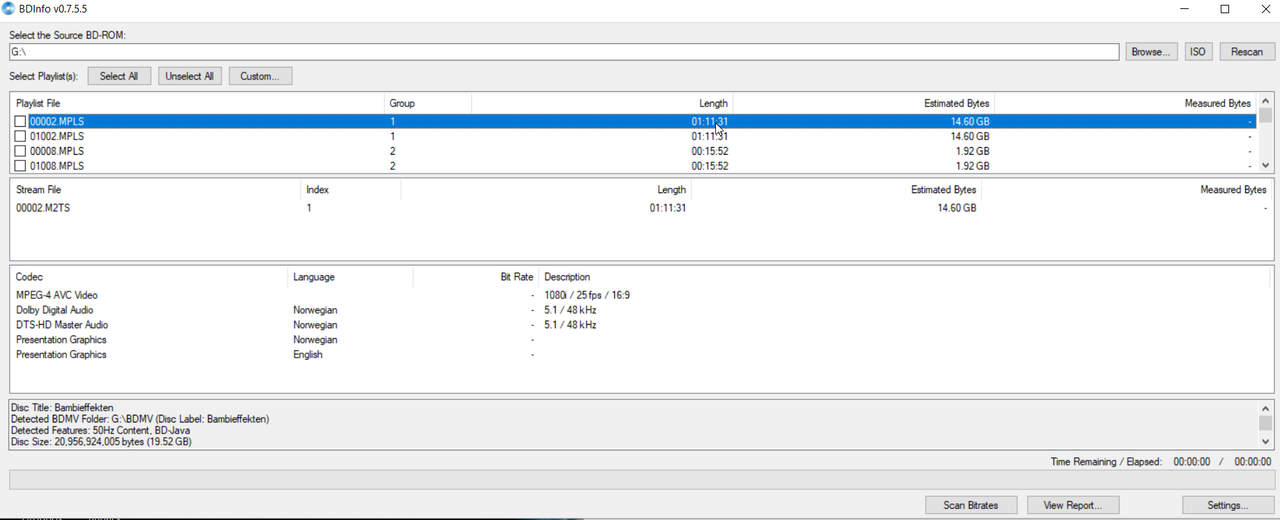Click scroll down arrow in disc info box

[x=1266, y=441]
